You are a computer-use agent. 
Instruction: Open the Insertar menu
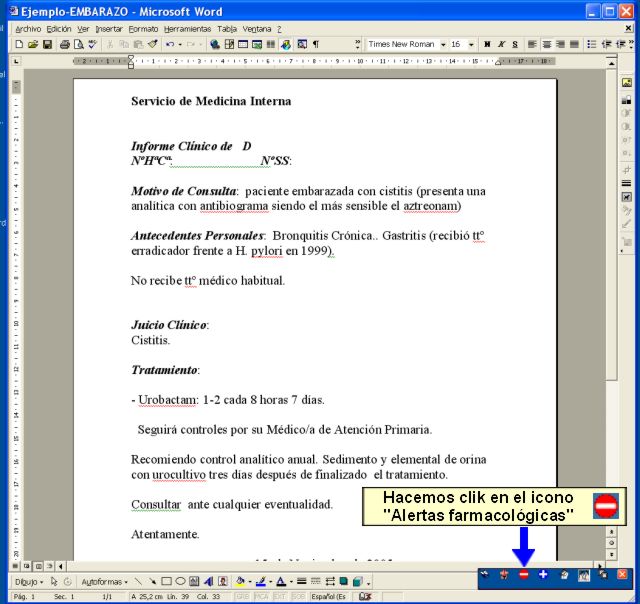(x=109, y=29)
